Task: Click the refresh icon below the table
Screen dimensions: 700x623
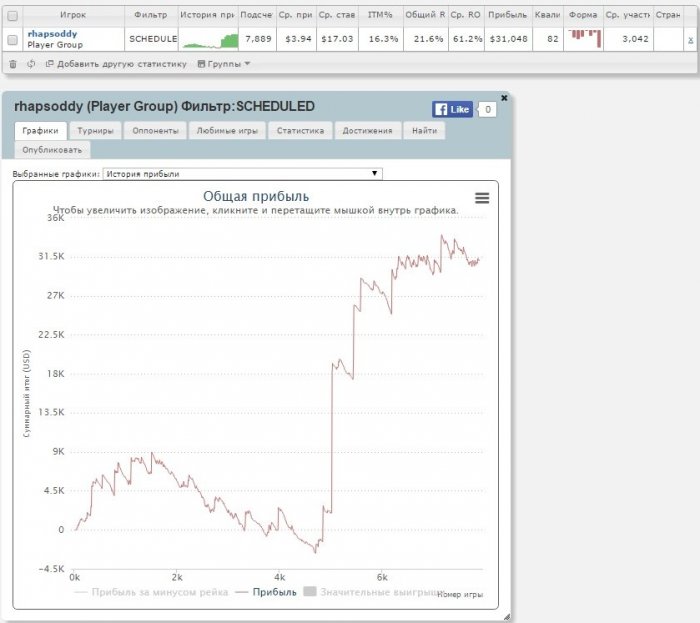Action: coord(31,64)
